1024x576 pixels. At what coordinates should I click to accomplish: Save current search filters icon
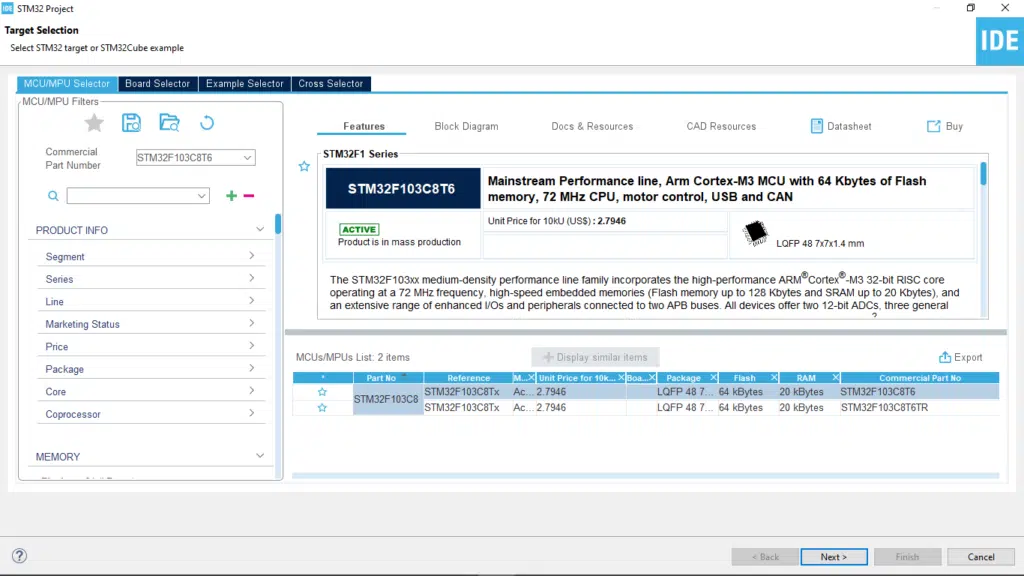pos(131,123)
